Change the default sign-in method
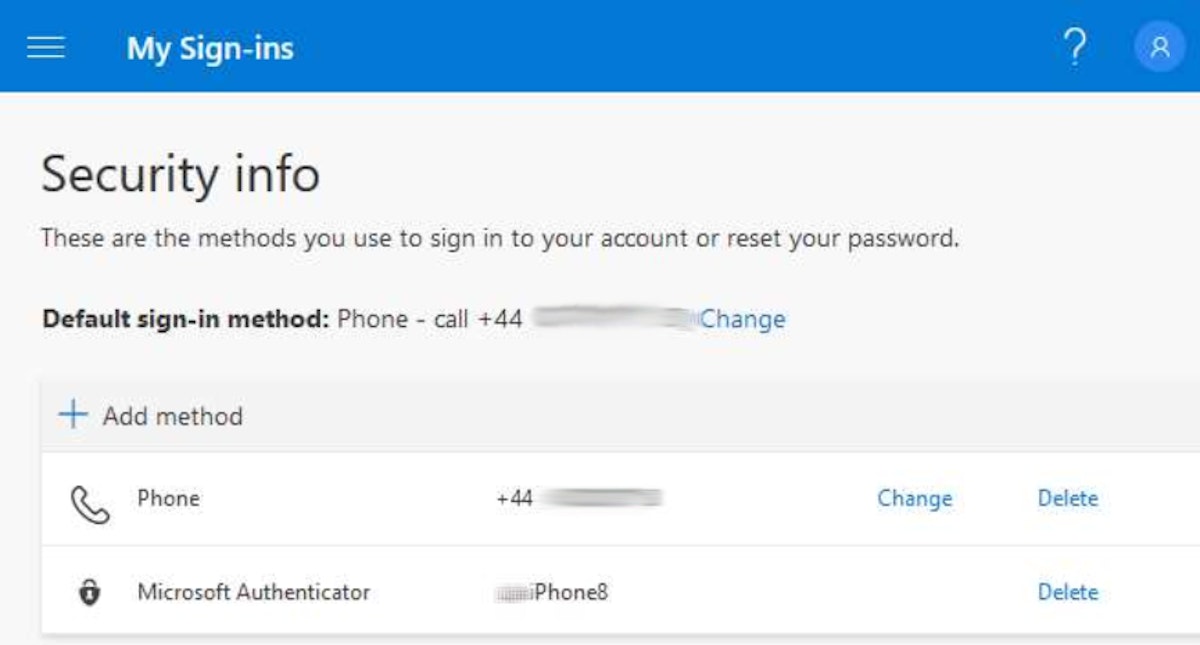Viewport: 1200px width, 645px height. pyautogui.click(x=741, y=319)
